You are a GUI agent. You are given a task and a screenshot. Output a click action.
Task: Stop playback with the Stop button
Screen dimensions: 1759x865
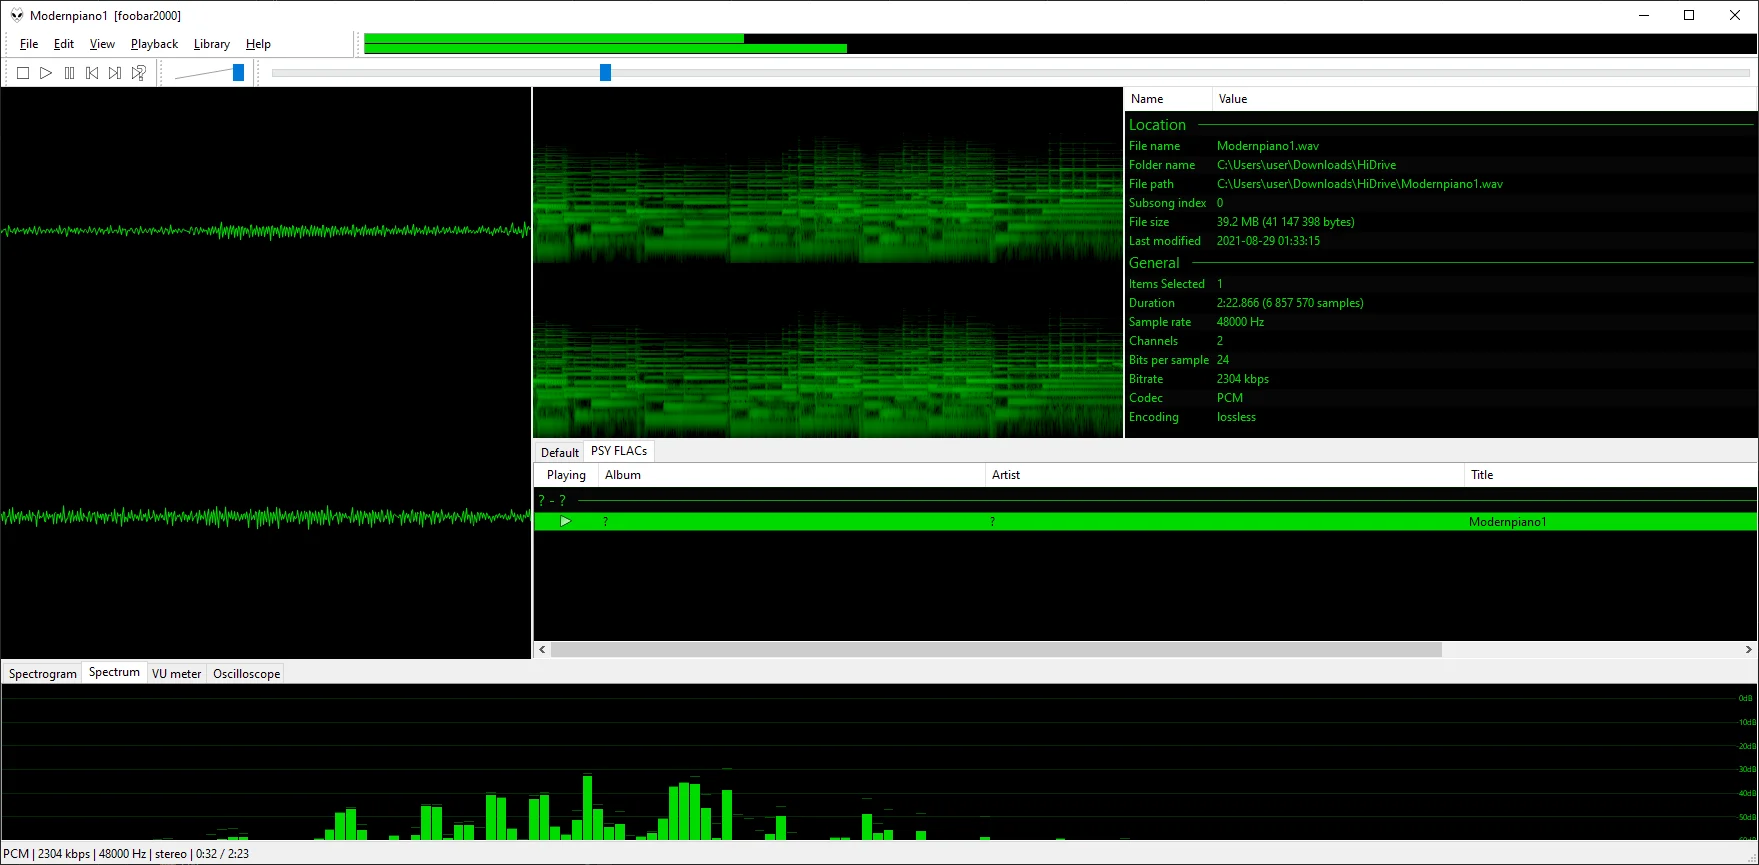23,73
